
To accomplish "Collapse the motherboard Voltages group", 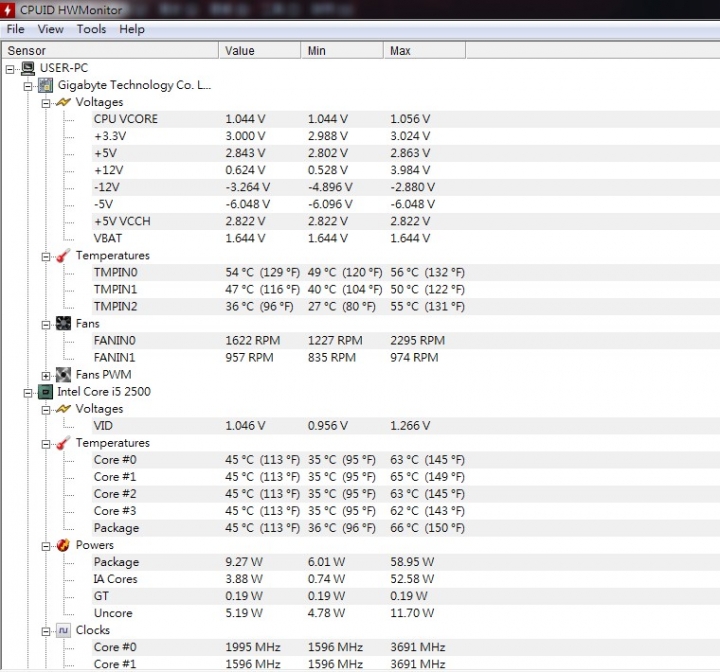I will coord(46,103).
